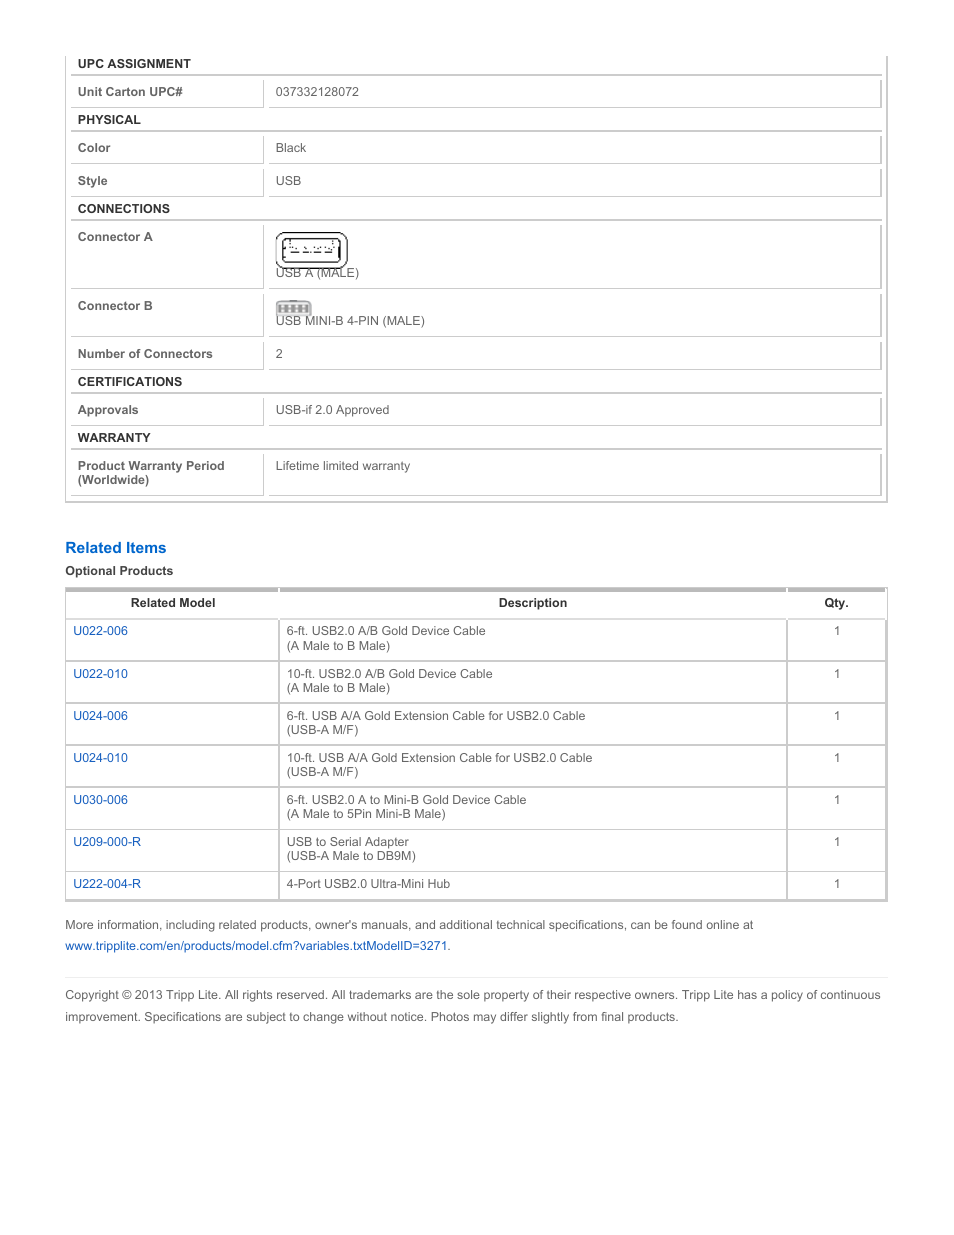Select the Number of Connectors value 2
Viewport: 954px width, 1235px height.
coord(279,354)
